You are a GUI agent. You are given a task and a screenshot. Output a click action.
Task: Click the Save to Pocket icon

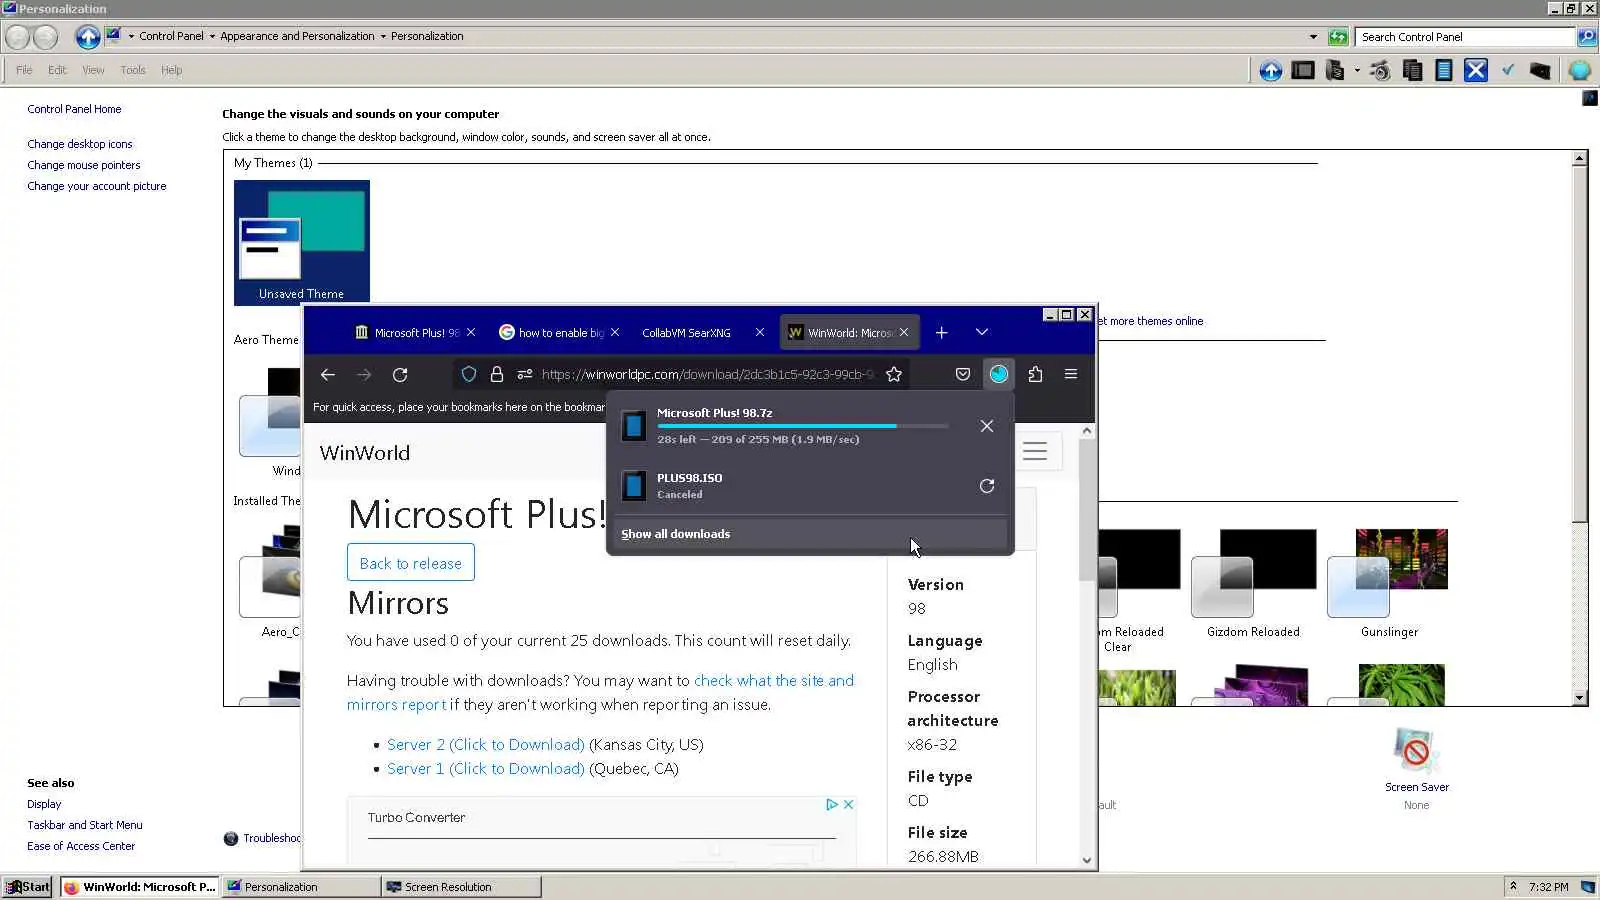(x=963, y=374)
